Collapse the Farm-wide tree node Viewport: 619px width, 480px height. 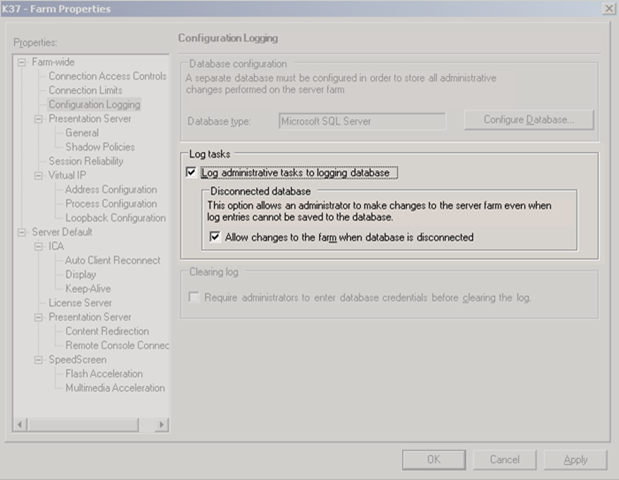coord(23,62)
